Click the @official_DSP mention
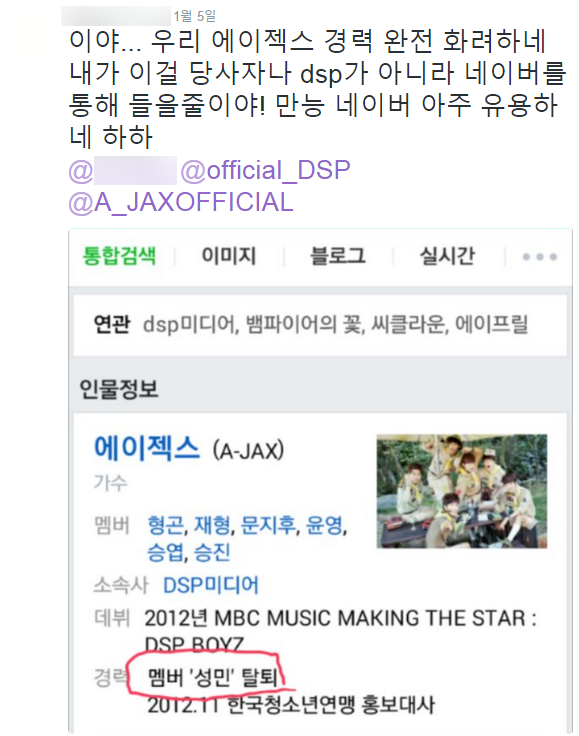The height and width of the screenshot is (736, 579). [266, 170]
